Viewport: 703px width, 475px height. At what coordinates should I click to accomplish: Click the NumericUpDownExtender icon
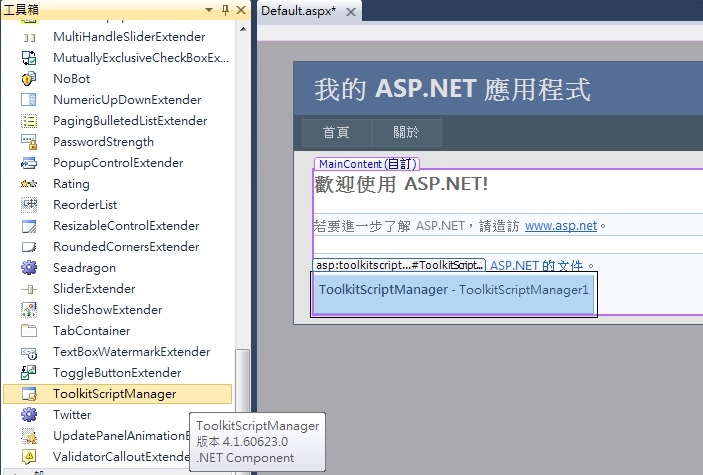[x=29, y=100]
